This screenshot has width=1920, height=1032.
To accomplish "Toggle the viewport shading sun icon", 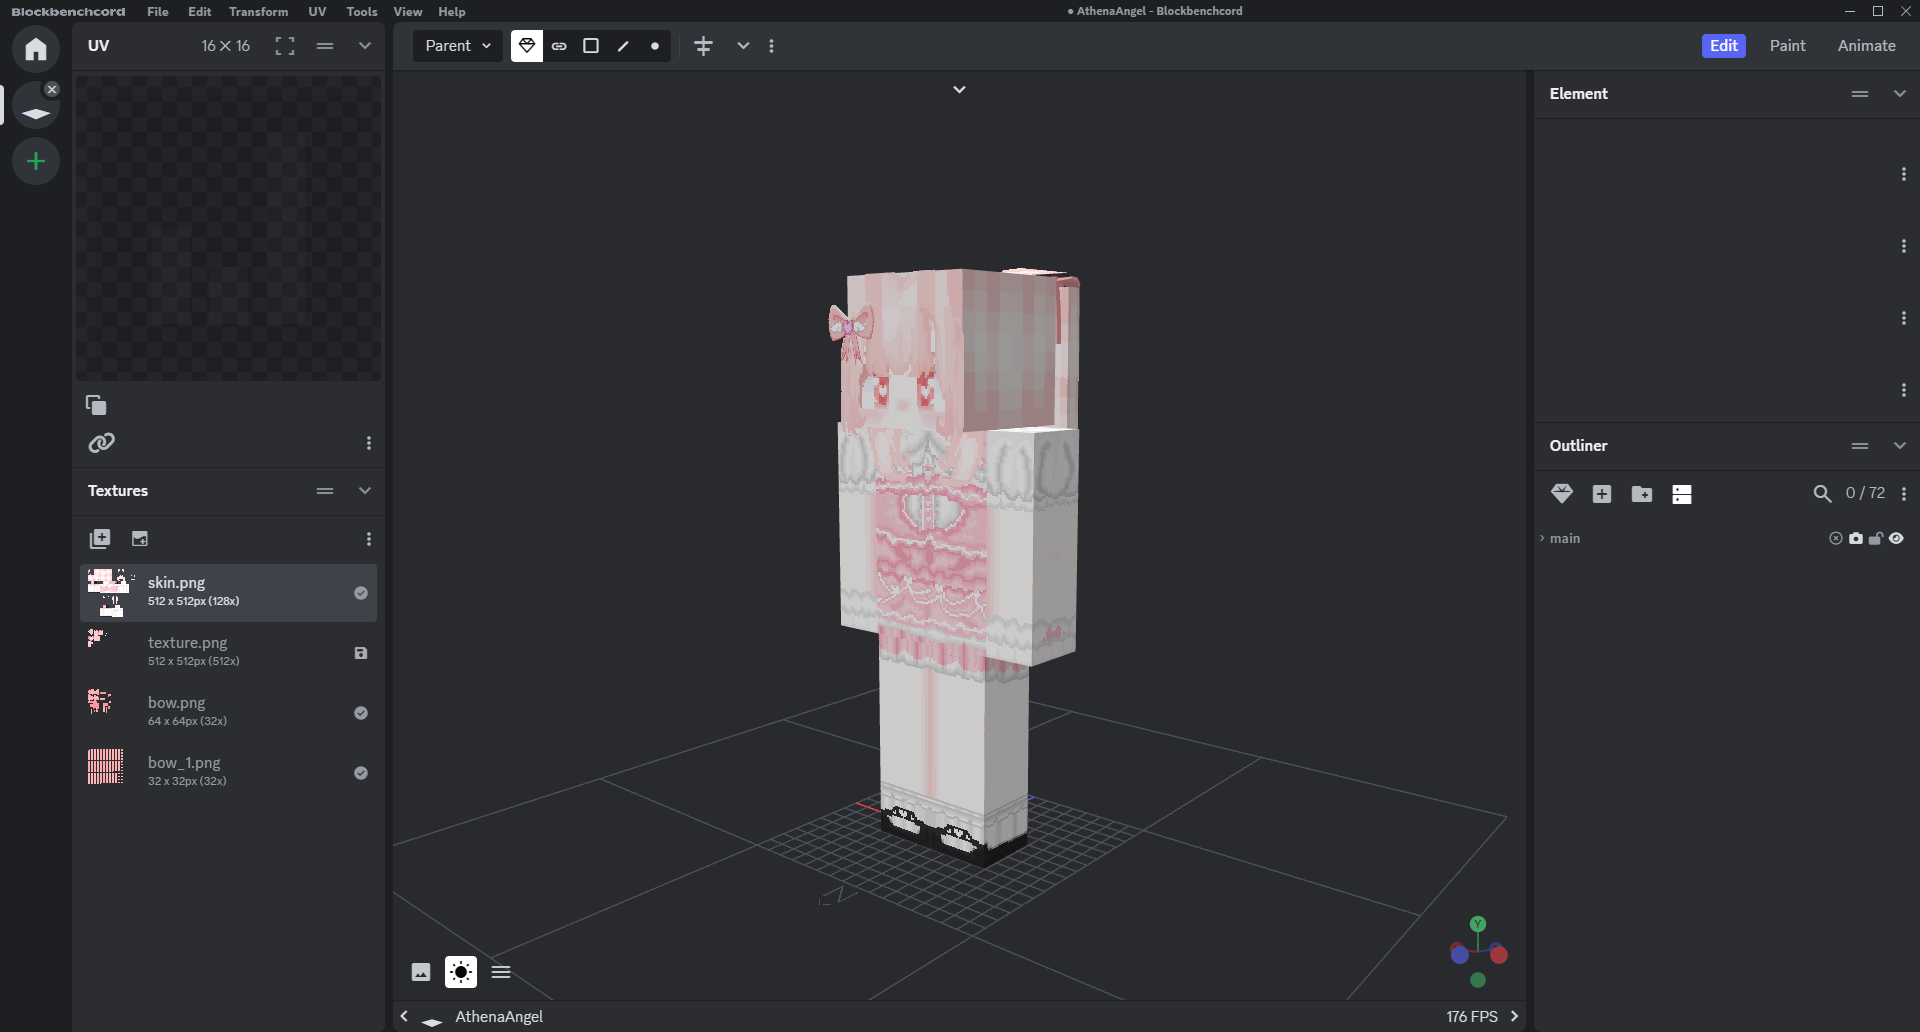I will point(461,972).
